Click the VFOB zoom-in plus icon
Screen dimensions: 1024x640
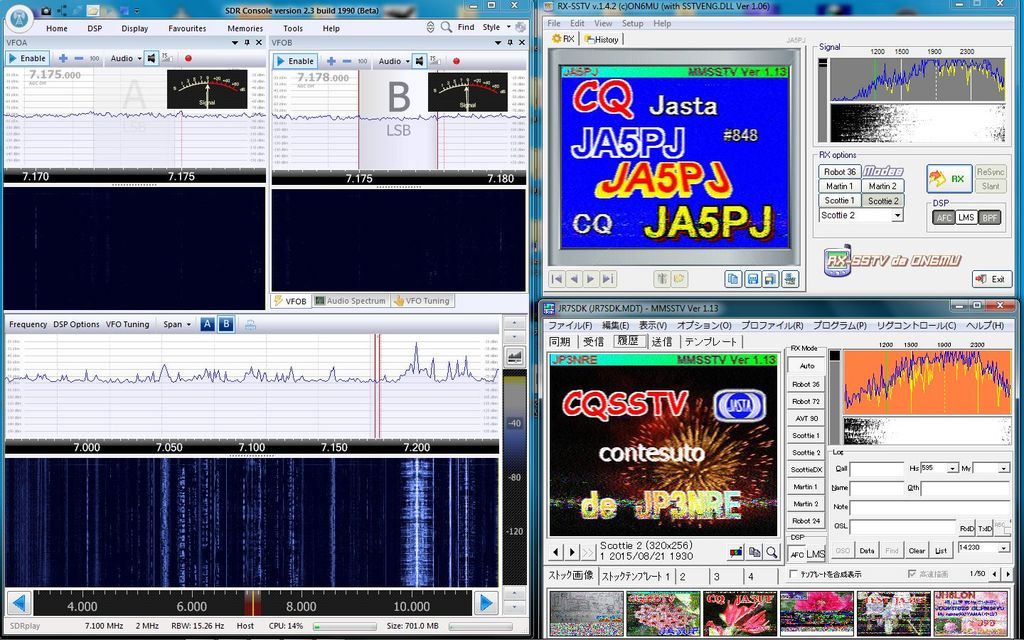(x=331, y=61)
